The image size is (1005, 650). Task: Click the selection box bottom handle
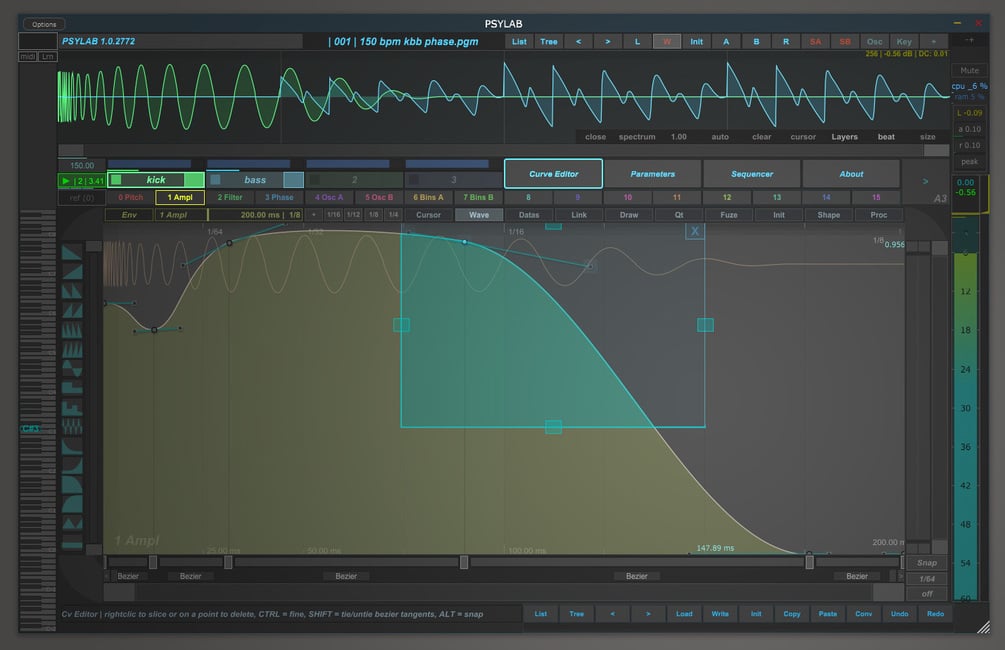[x=553, y=427]
